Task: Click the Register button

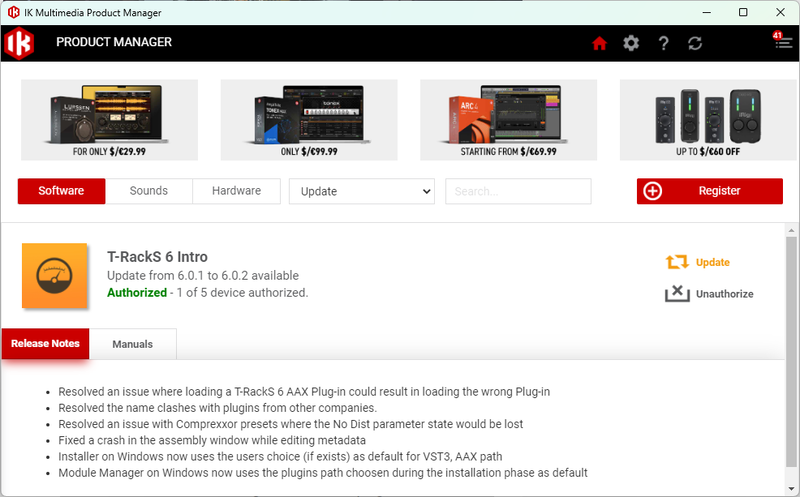Action: point(710,191)
